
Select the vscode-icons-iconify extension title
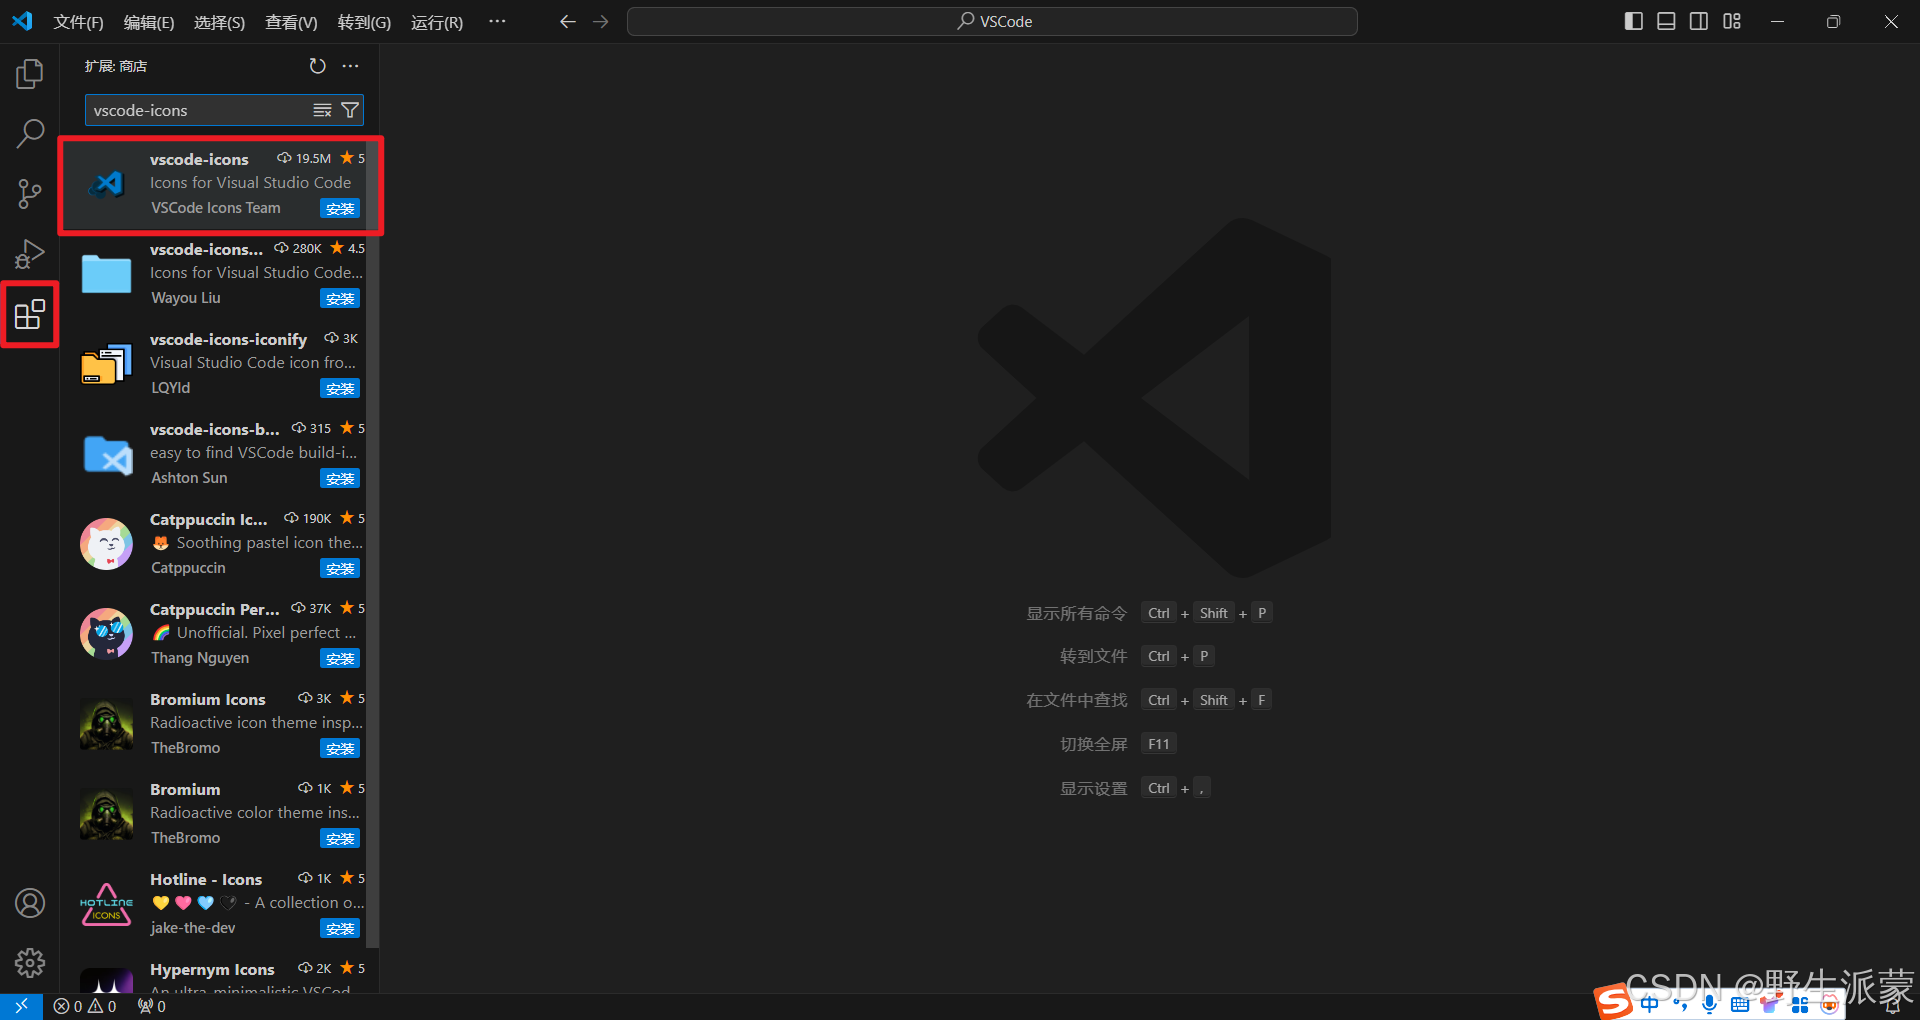tap(228, 340)
